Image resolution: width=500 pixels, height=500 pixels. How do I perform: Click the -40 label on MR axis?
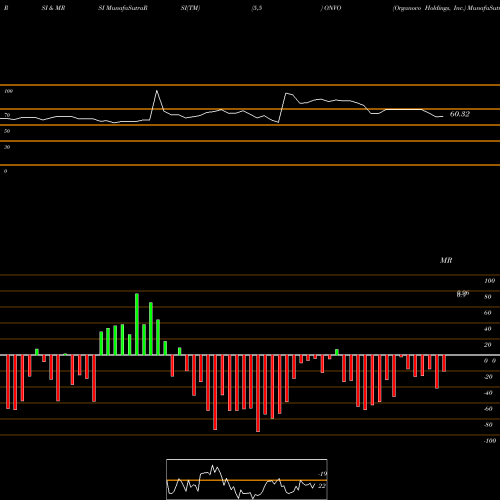[x=488, y=393]
